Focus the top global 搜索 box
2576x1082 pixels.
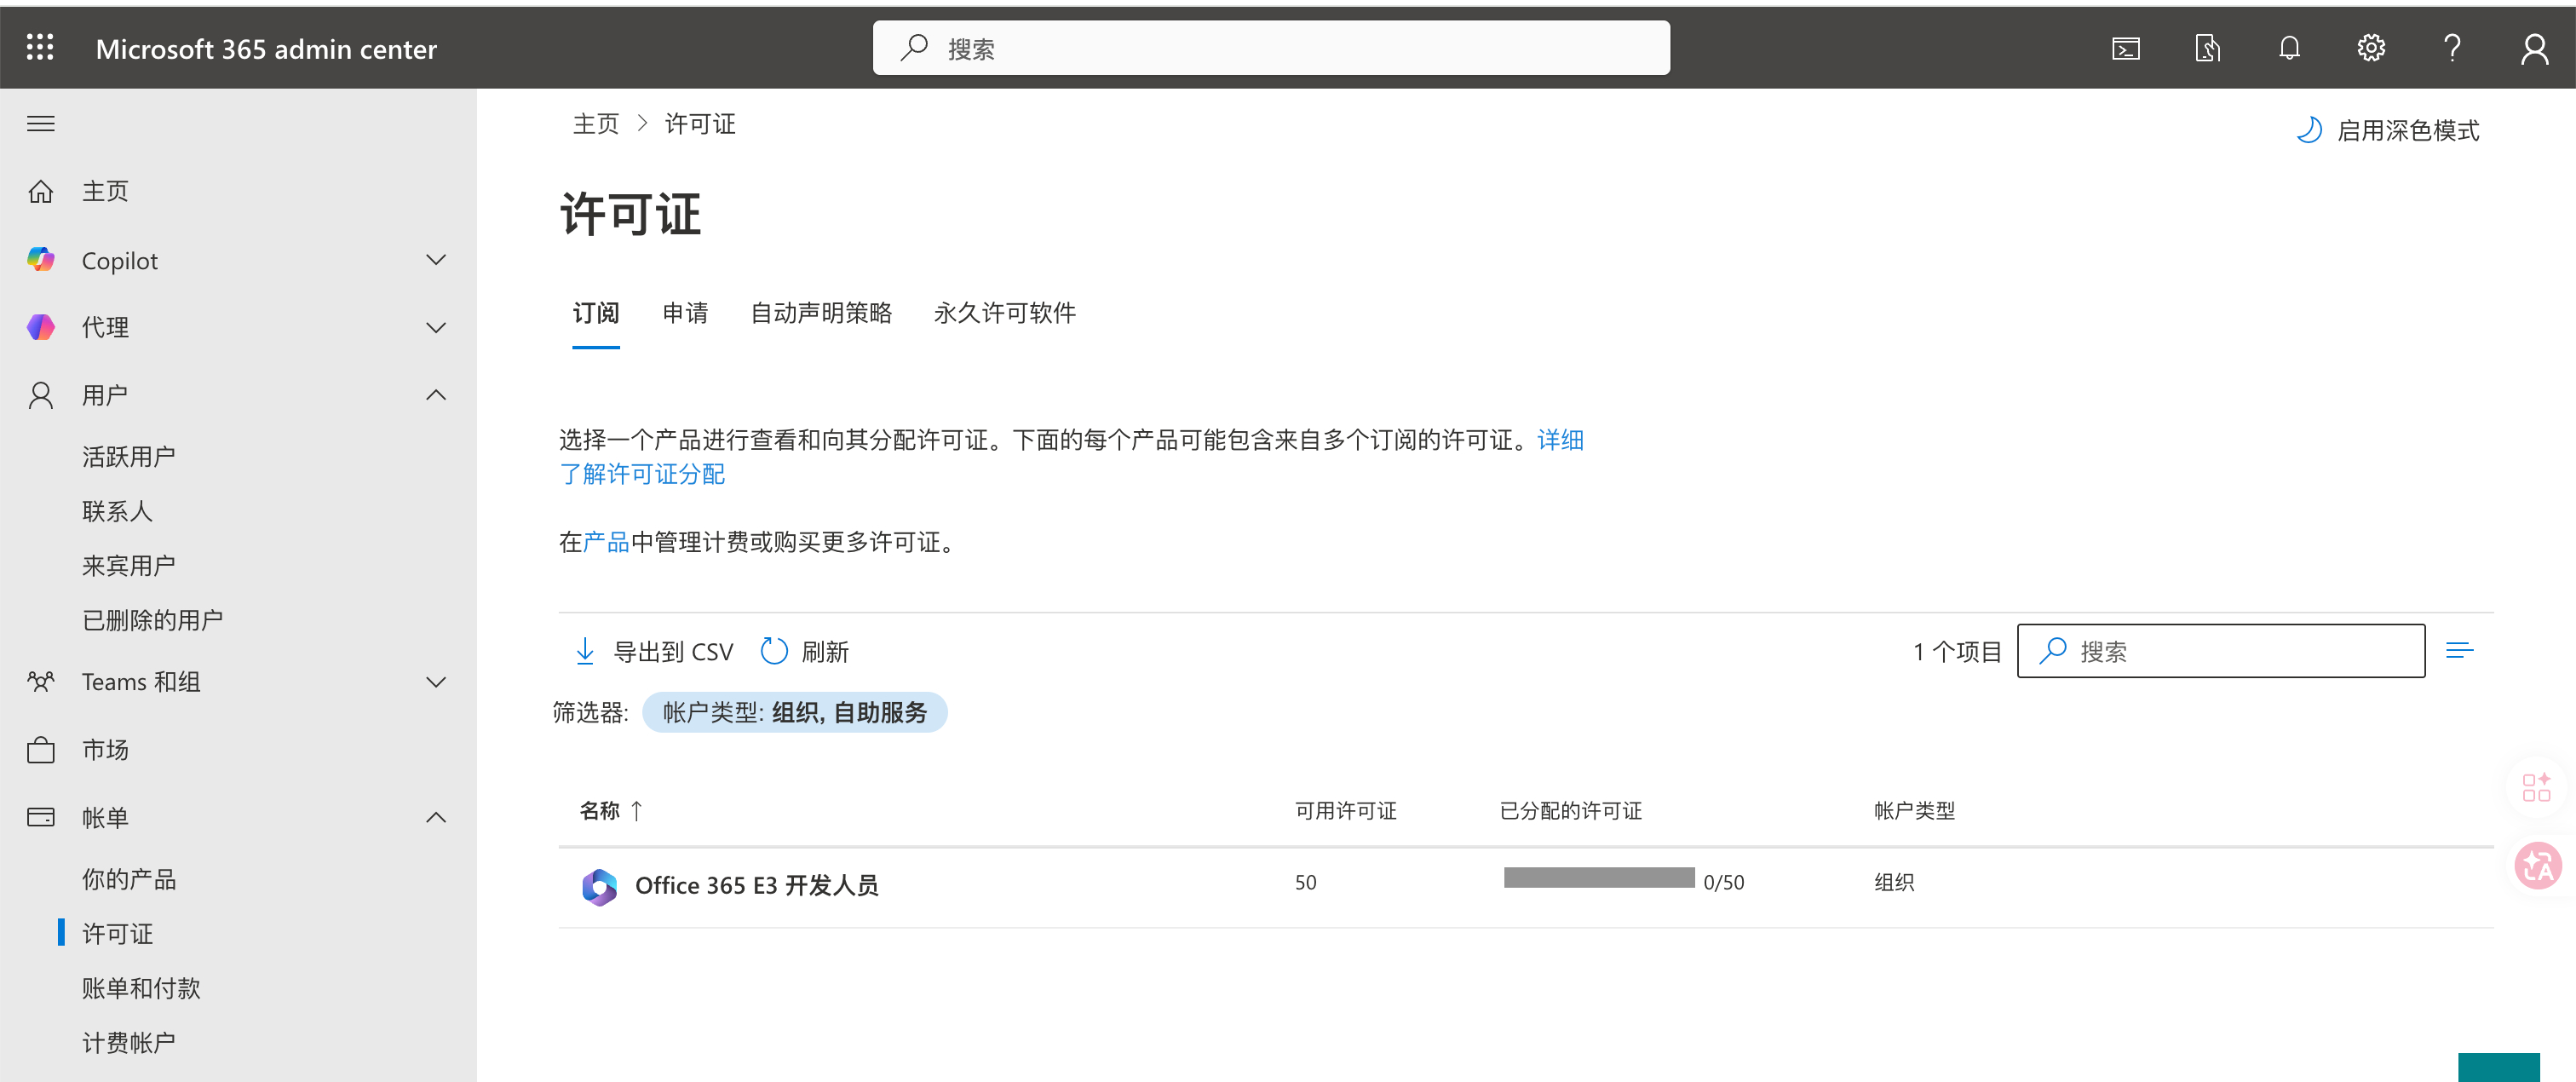pos(1271,48)
